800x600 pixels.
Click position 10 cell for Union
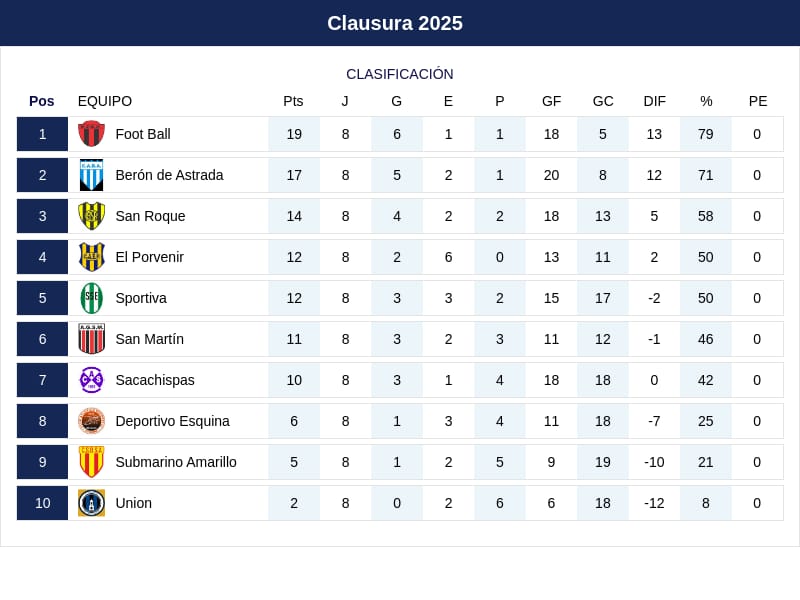pyautogui.click(x=42, y=503)
